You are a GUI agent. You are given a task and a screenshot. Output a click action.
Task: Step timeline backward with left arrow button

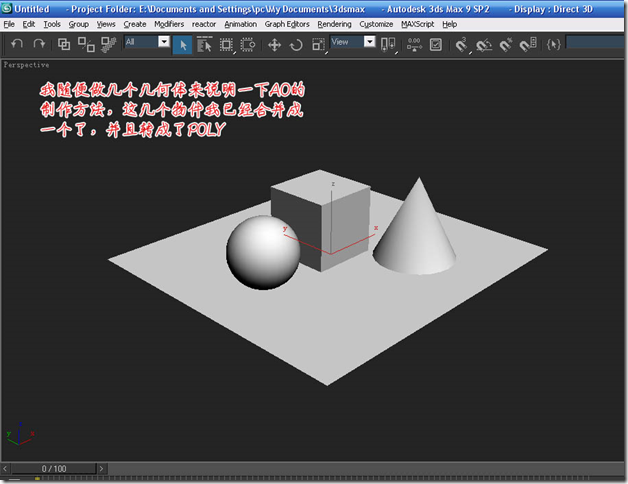point(5,468)
